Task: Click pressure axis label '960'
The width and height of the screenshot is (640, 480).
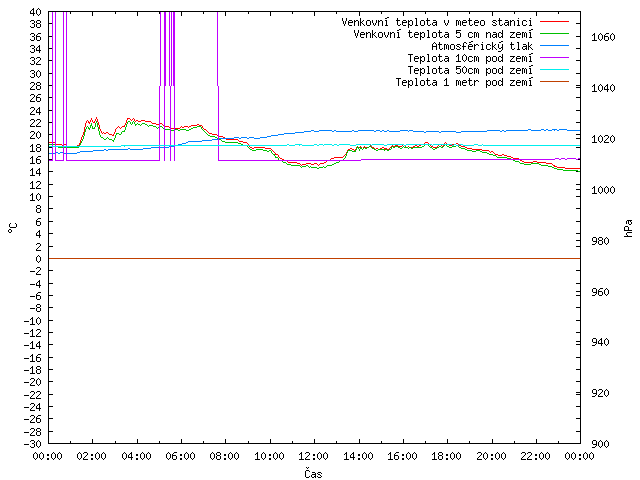Action: 600,292
